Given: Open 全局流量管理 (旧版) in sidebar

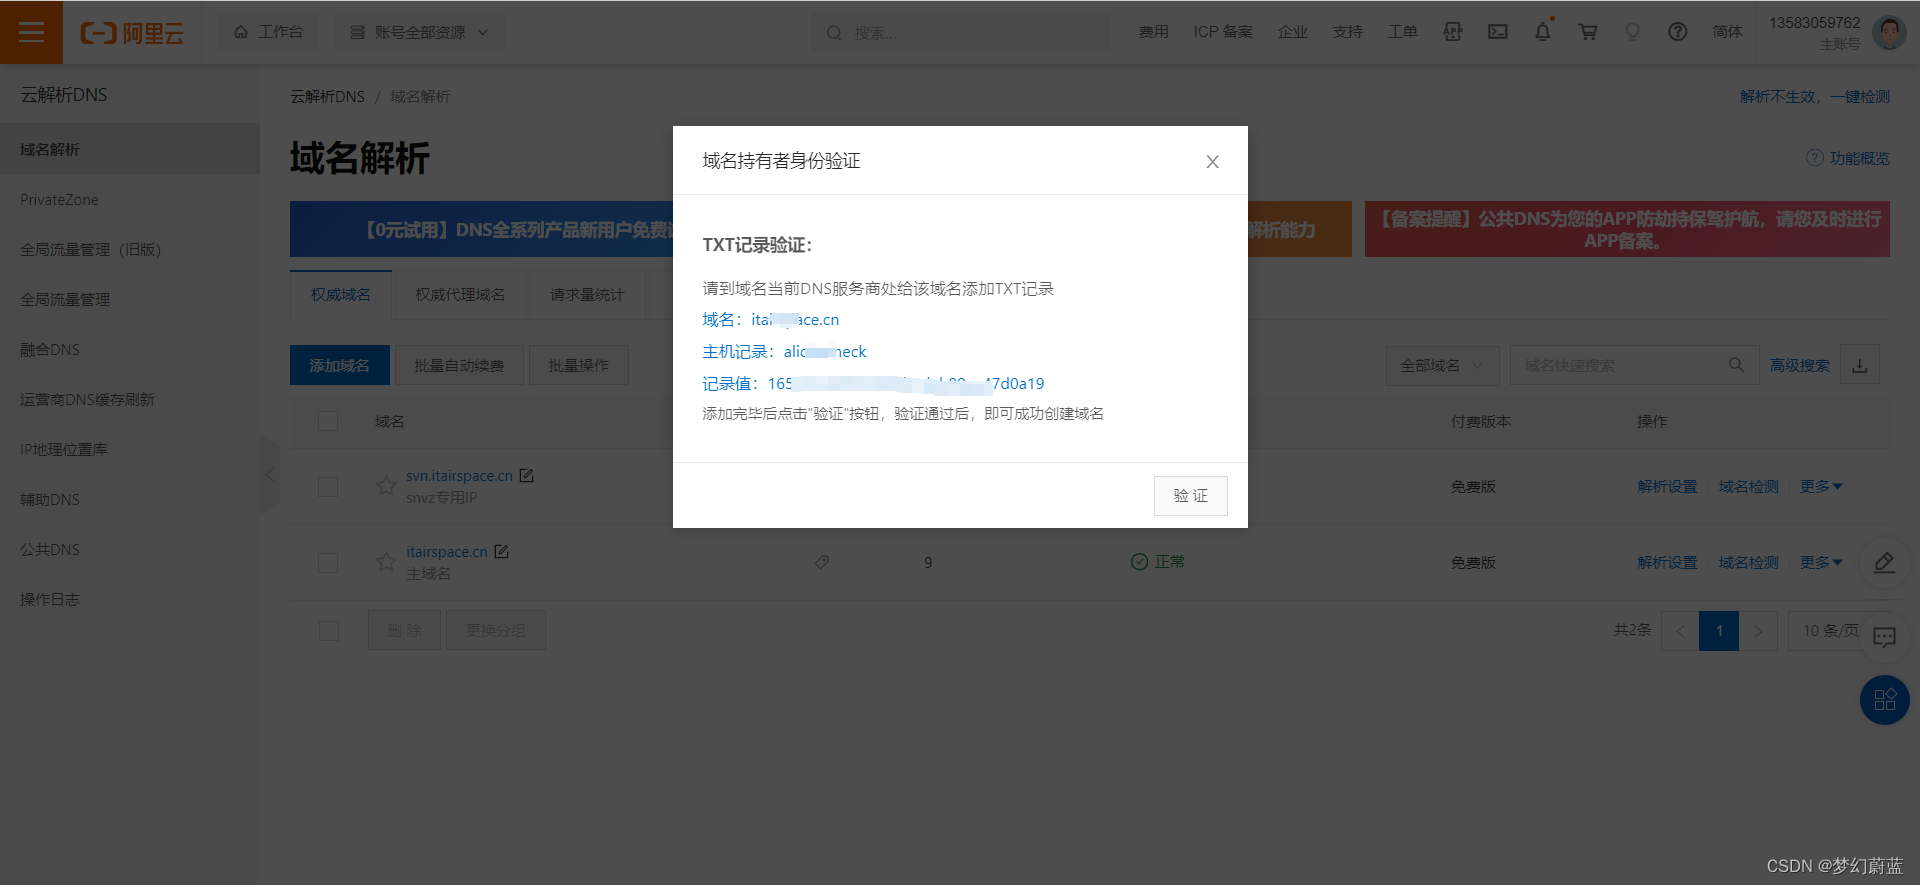Looking at the screenshot, I should (x=130, y=249).
